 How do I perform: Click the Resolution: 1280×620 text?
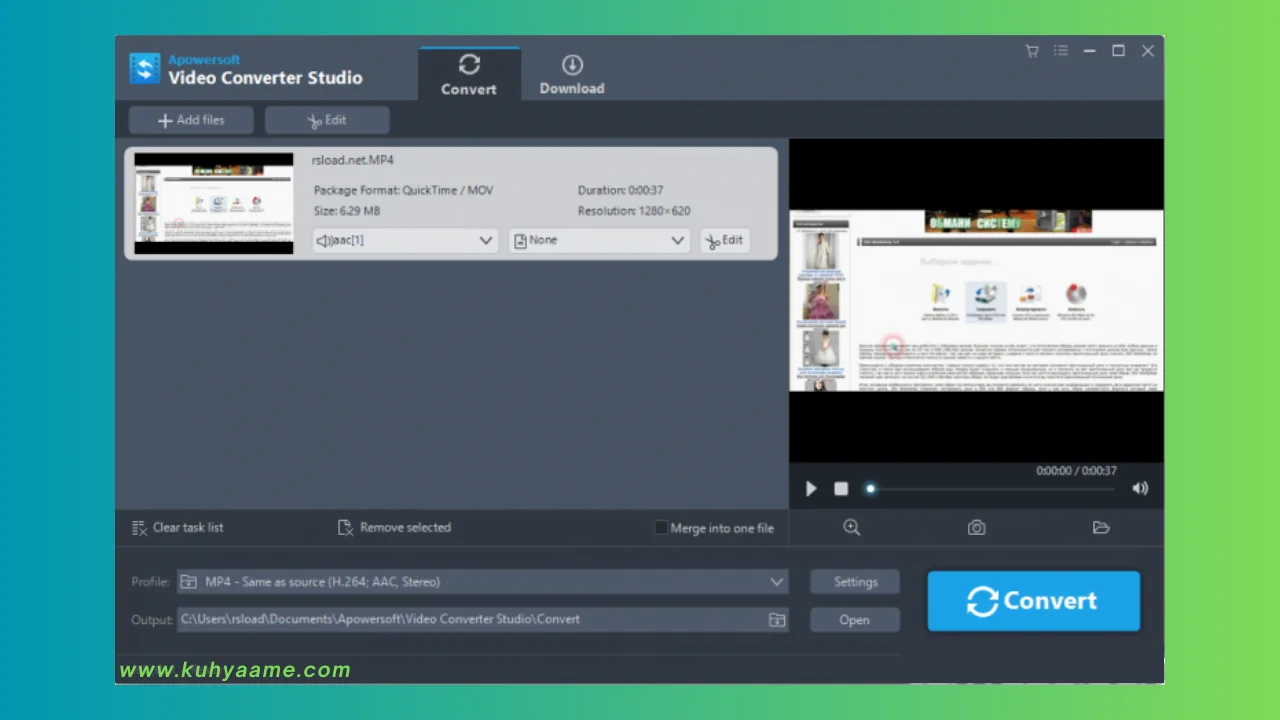tap(634, 211)
